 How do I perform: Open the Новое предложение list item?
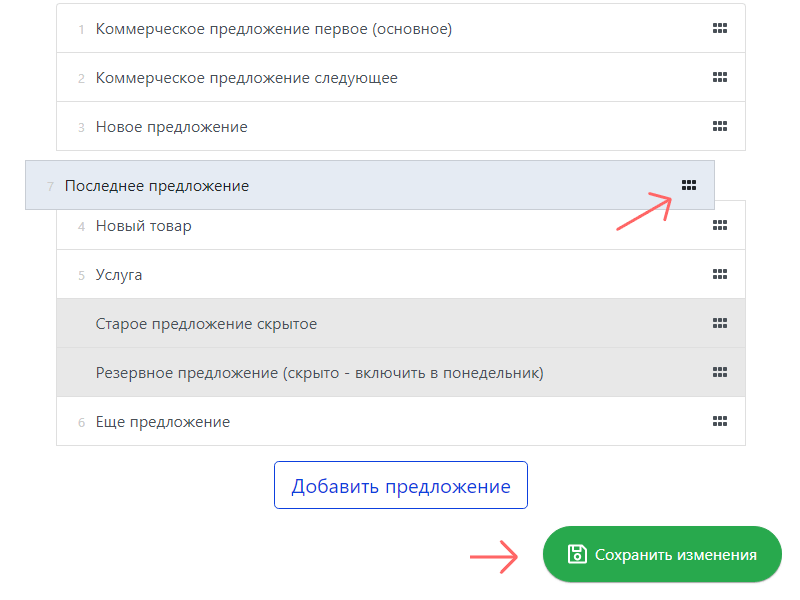(x=171, y=127)
